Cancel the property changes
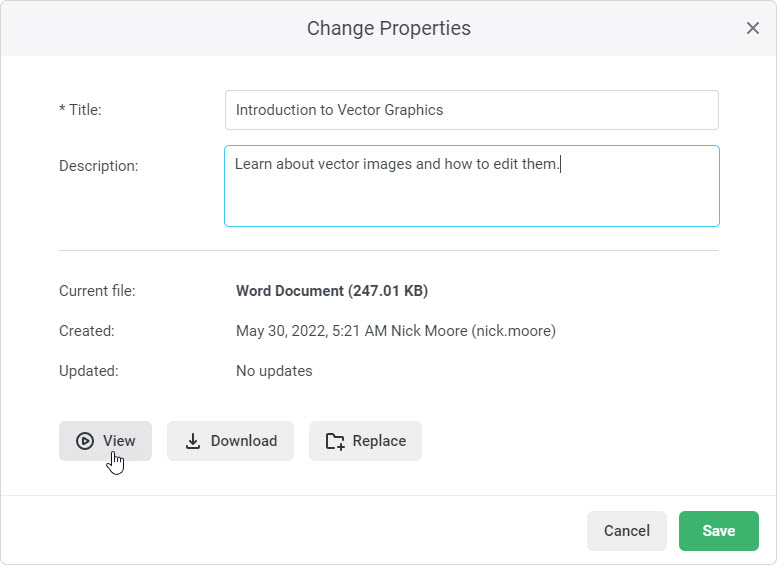Image resolution: width=777 pixels, height=565 pixels. [627, 531]
